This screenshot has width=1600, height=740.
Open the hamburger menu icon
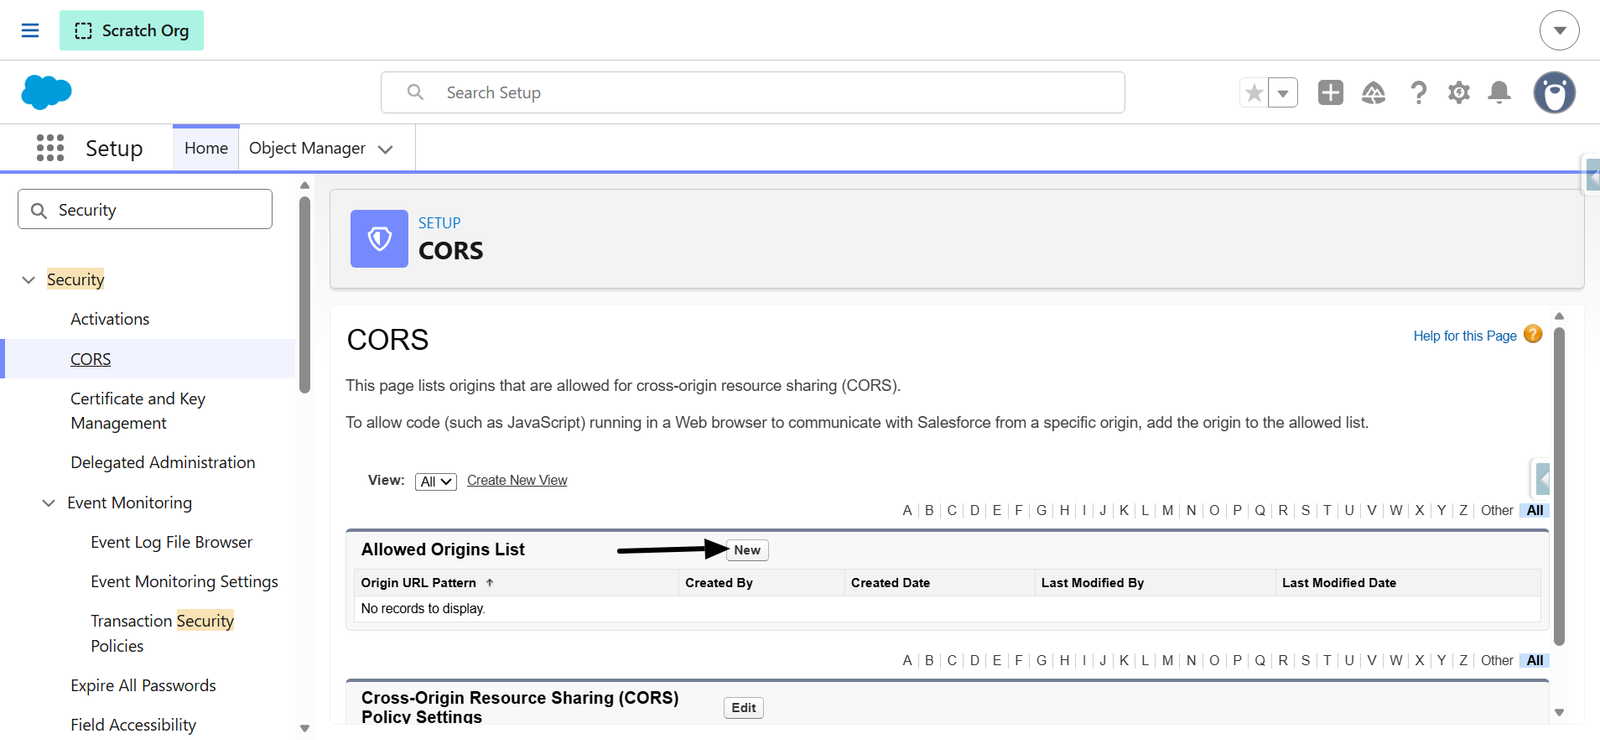tap(30, 30)
